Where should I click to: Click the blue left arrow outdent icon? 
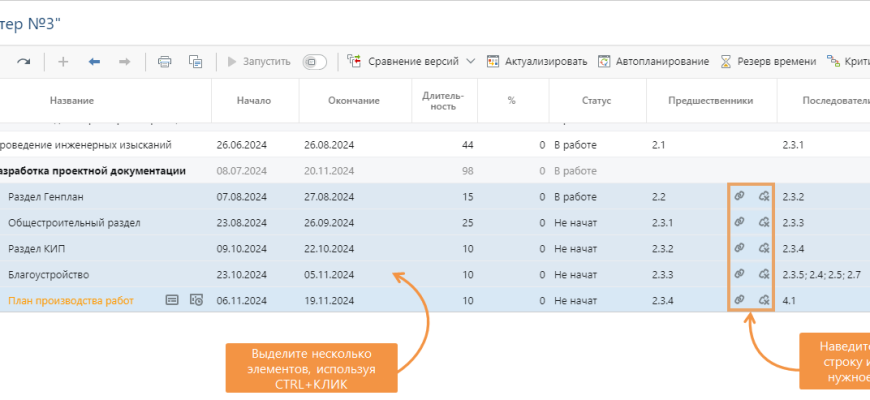[x=94, y=62]
